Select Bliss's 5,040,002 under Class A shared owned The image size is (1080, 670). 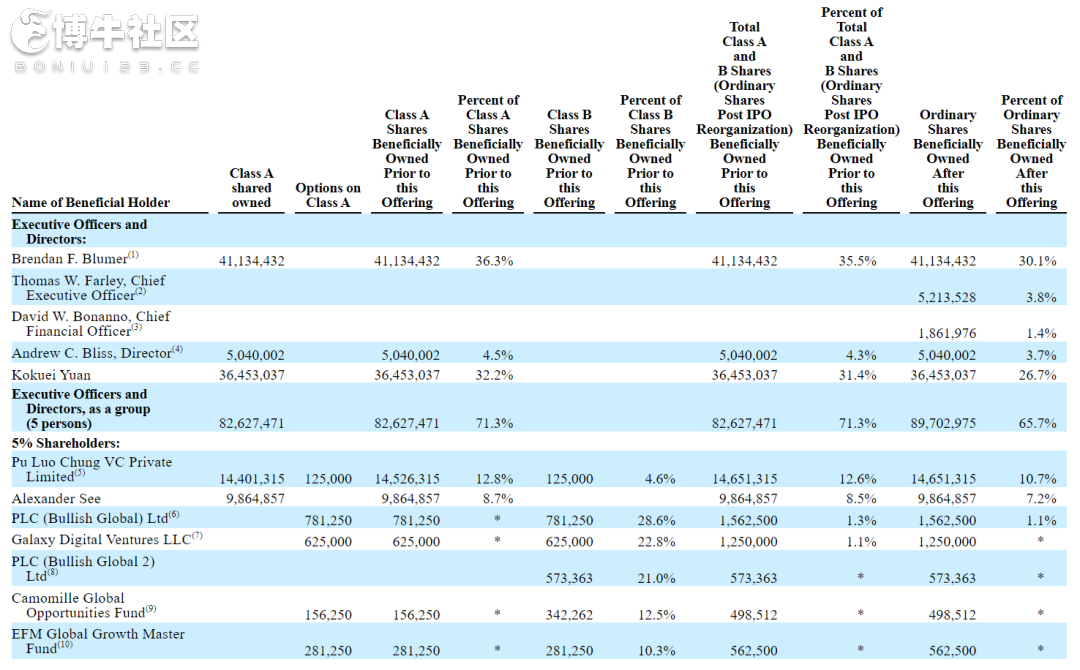[255, 355]
